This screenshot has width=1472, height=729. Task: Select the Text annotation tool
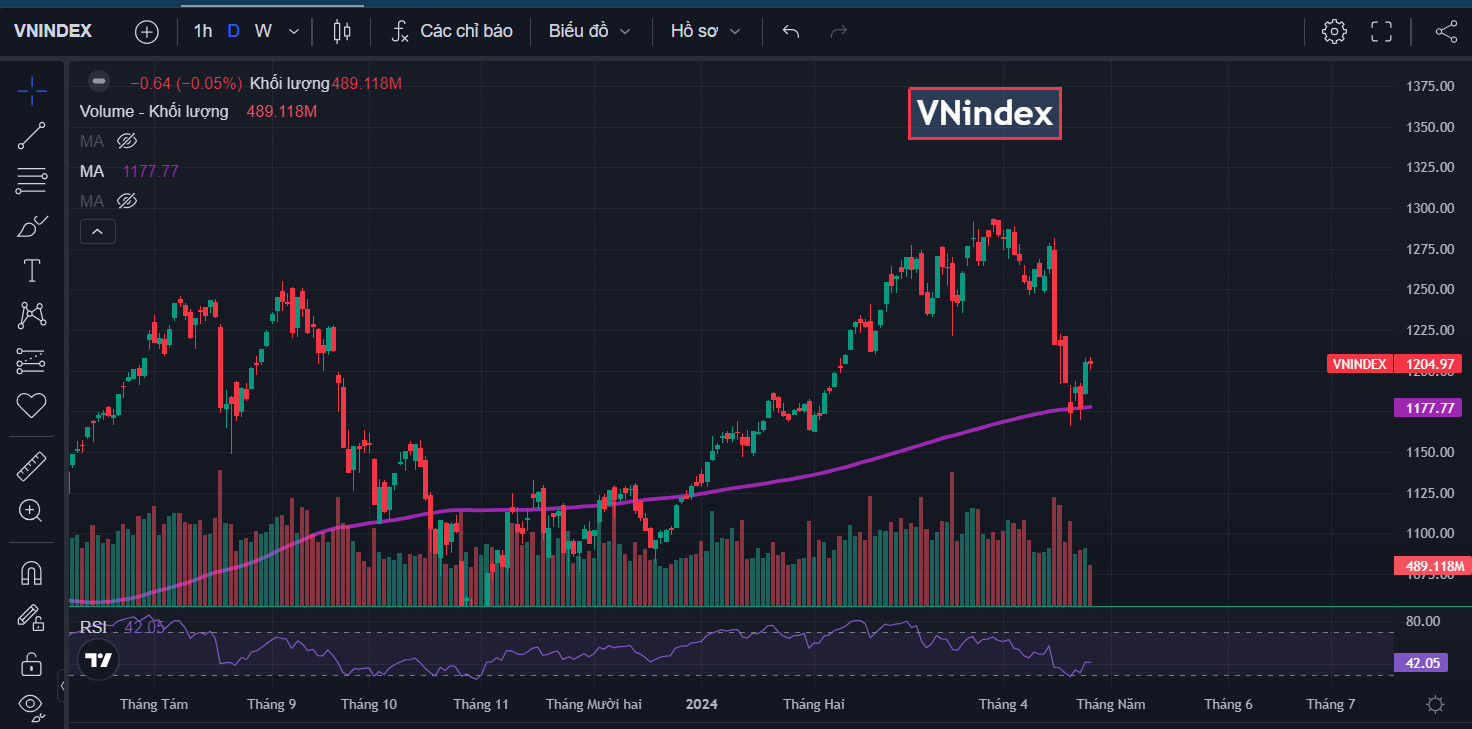pos(32,270)
